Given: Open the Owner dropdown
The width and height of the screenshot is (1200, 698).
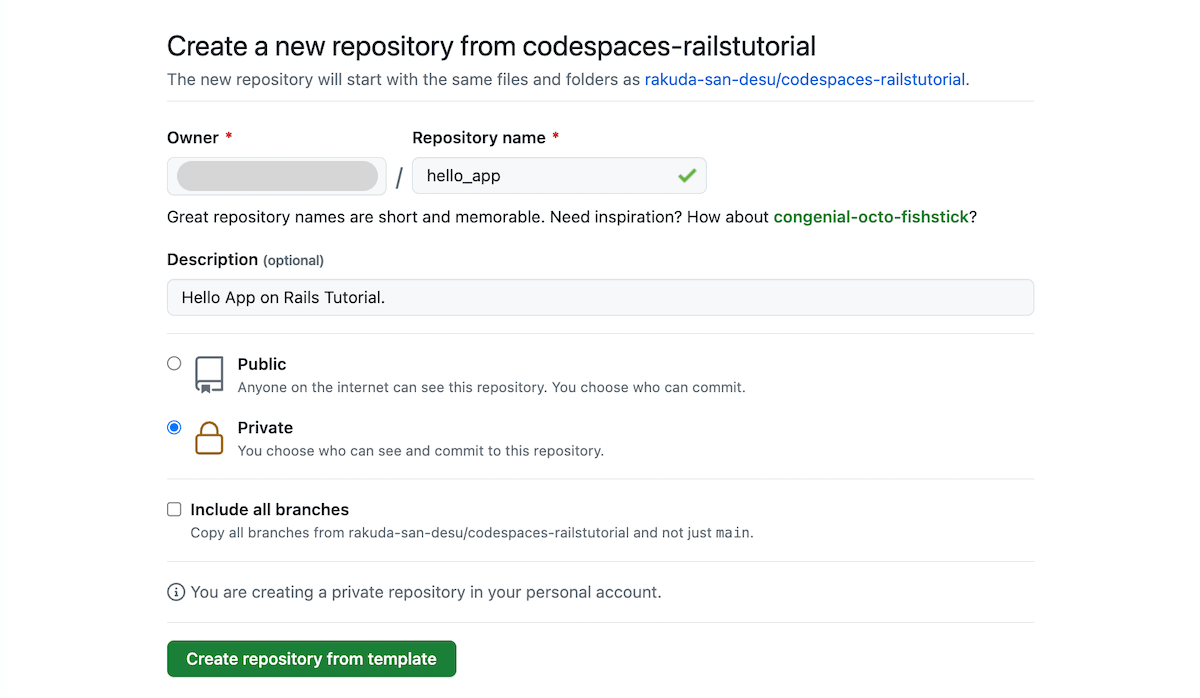Looking at the screenshot, I should tap(277, 176).
